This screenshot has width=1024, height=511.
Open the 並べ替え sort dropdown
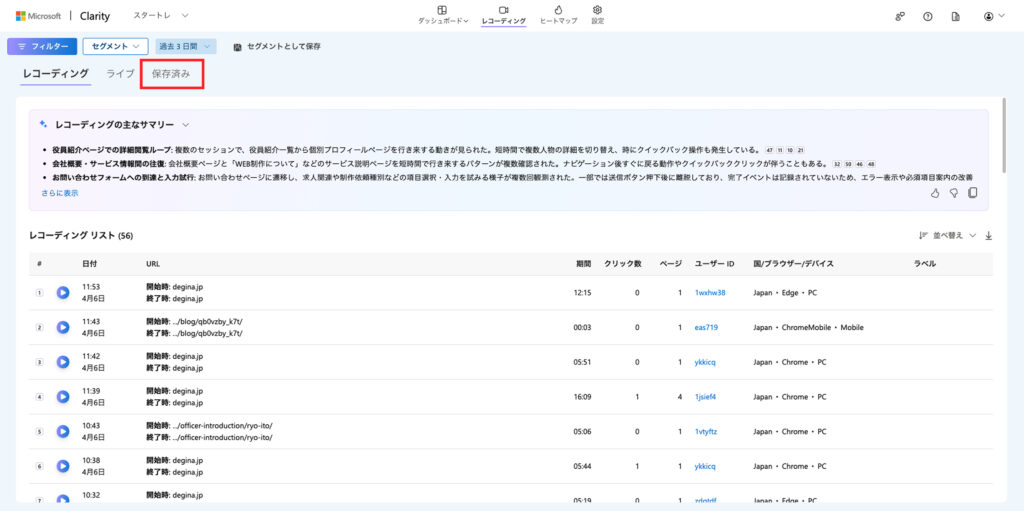(x=947, y=236)
